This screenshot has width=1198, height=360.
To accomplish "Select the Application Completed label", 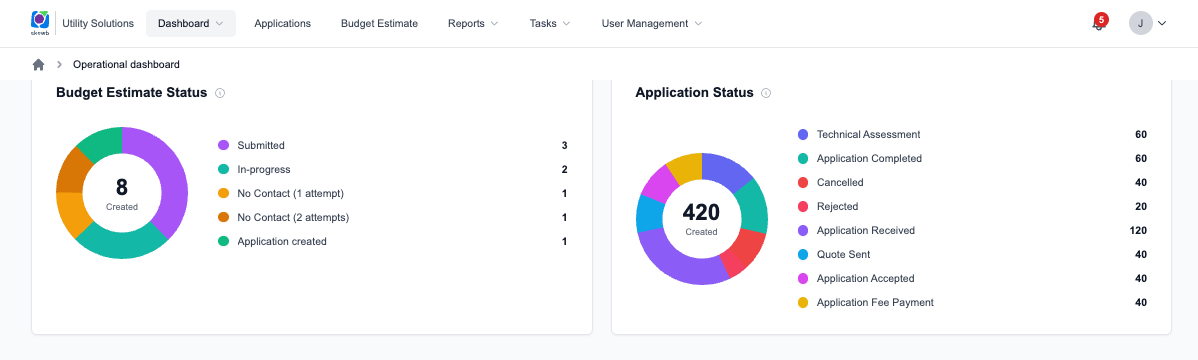I will pyautogui.click(x=869, y=159).
